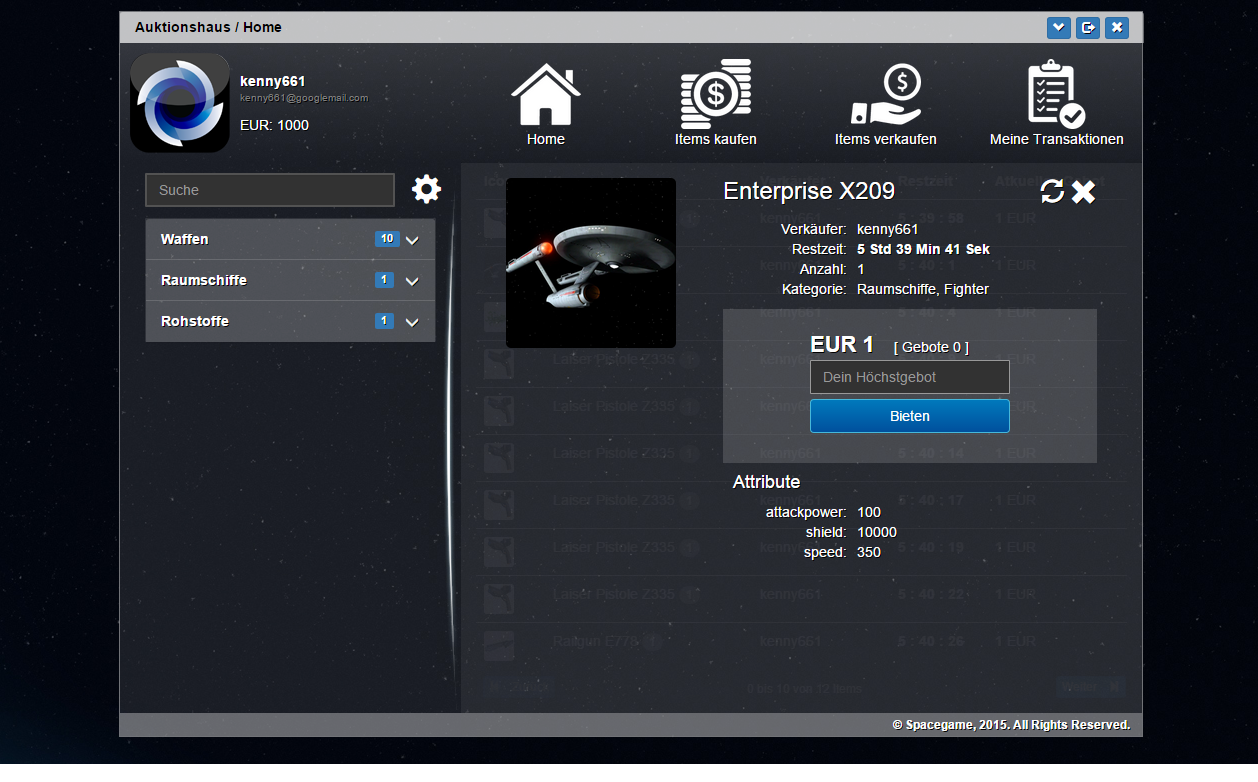Open the title bar dropdown arrow button

(1059, 27)
